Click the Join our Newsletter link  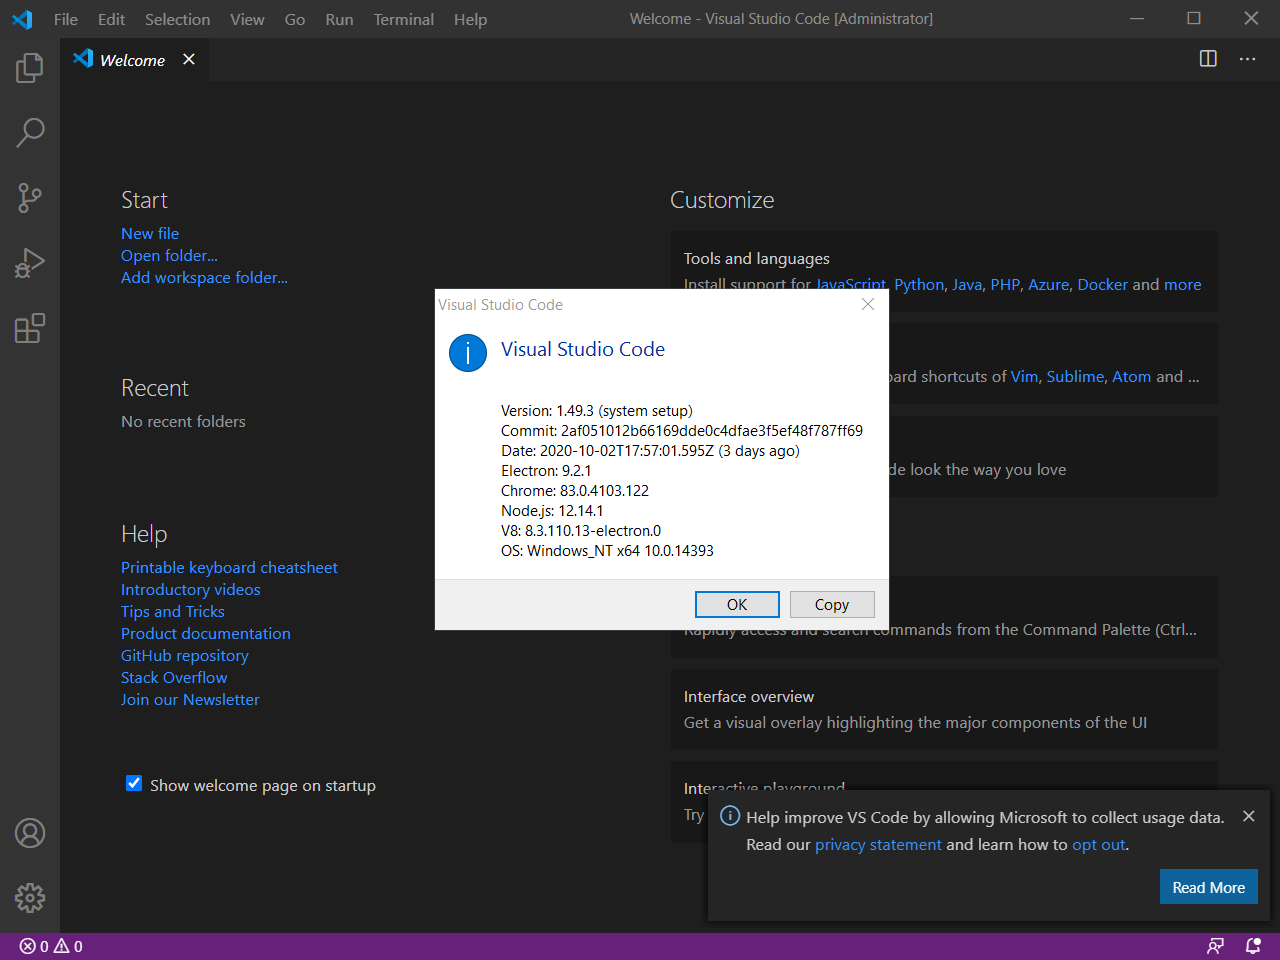[190, 699]
